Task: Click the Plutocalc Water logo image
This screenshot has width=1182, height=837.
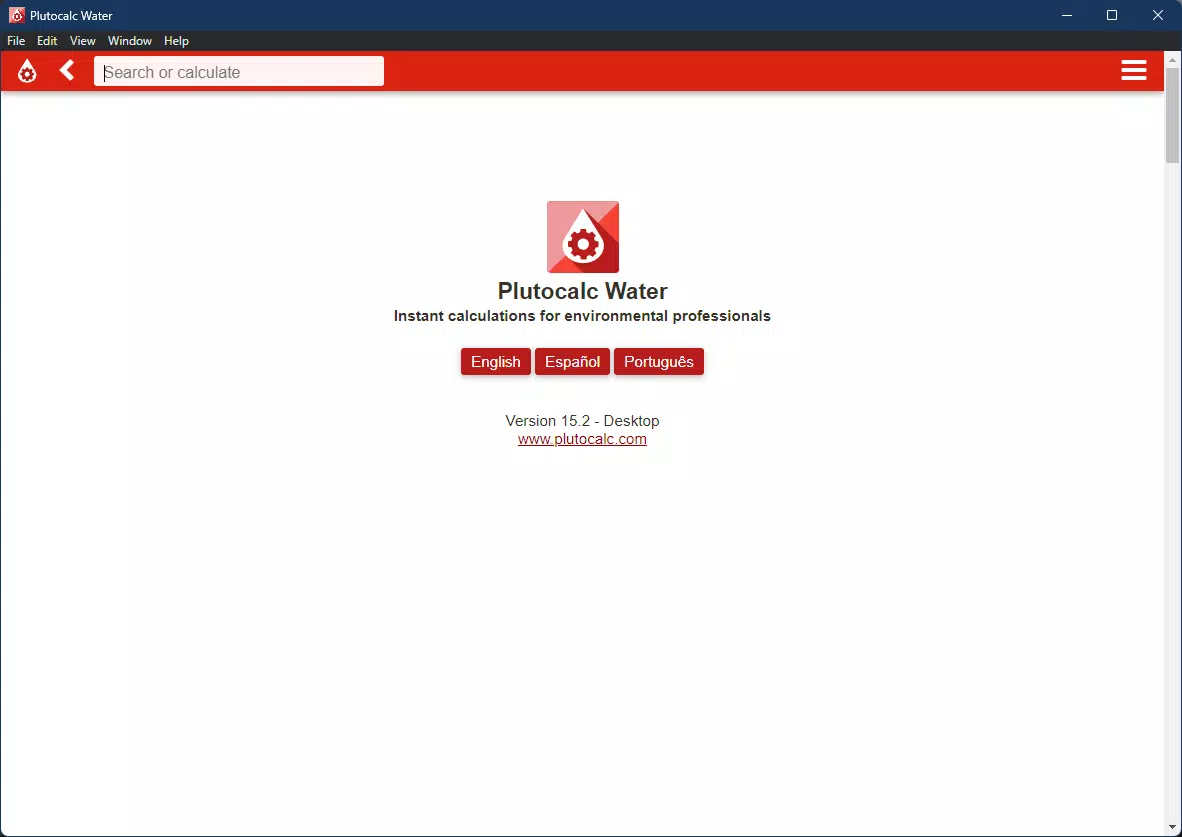Action: 583,237
